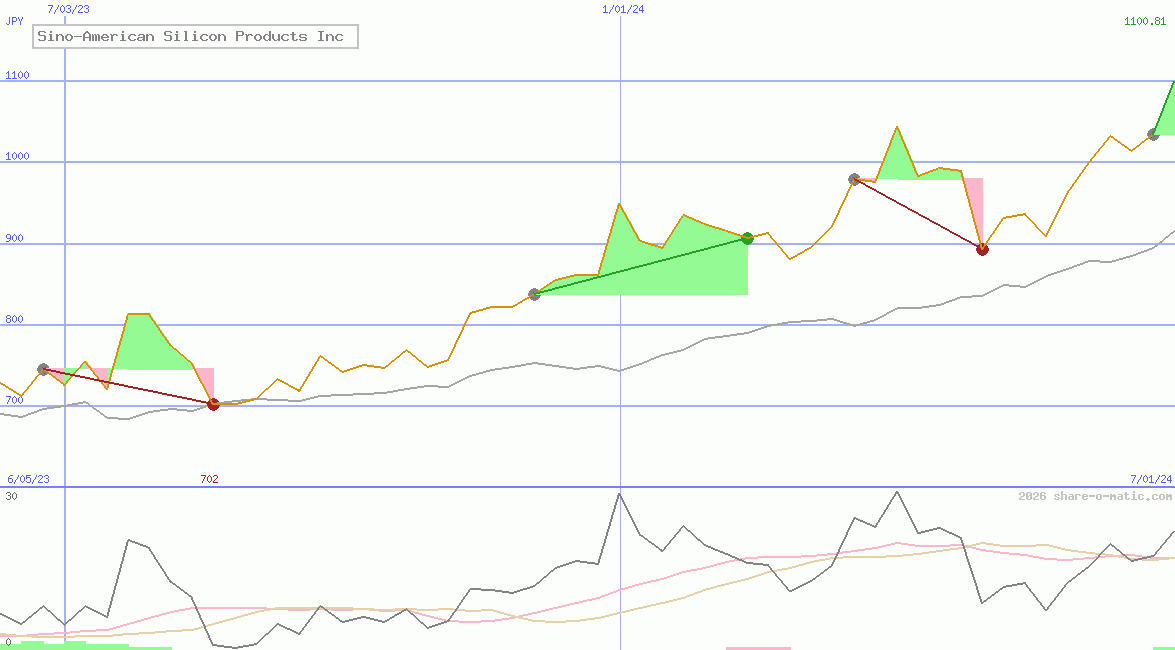Click the green 1100.81 latest price value
Image resolution: width=1175 pixels, height=650 pixels.
(x=1145, y=21)
